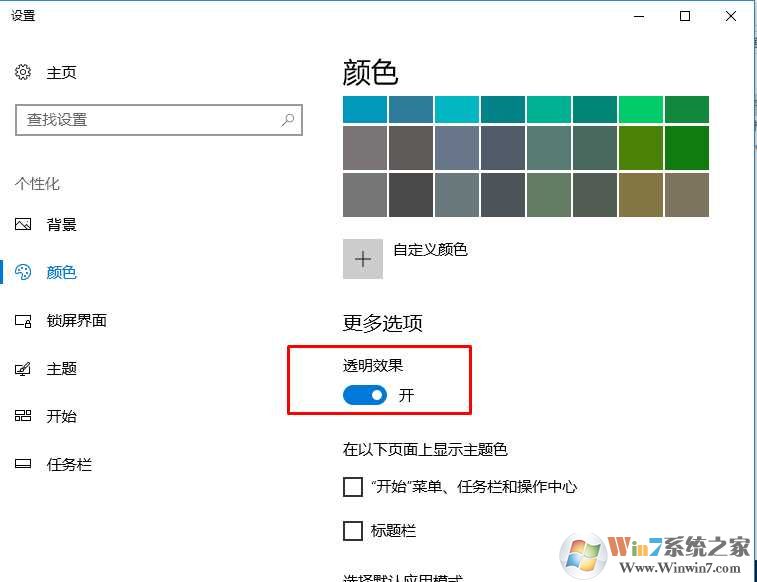Click the 开始 tiles icon
The width and height of the screenshot is (757, 582).
pyautogui.click(x=23, y=416)
